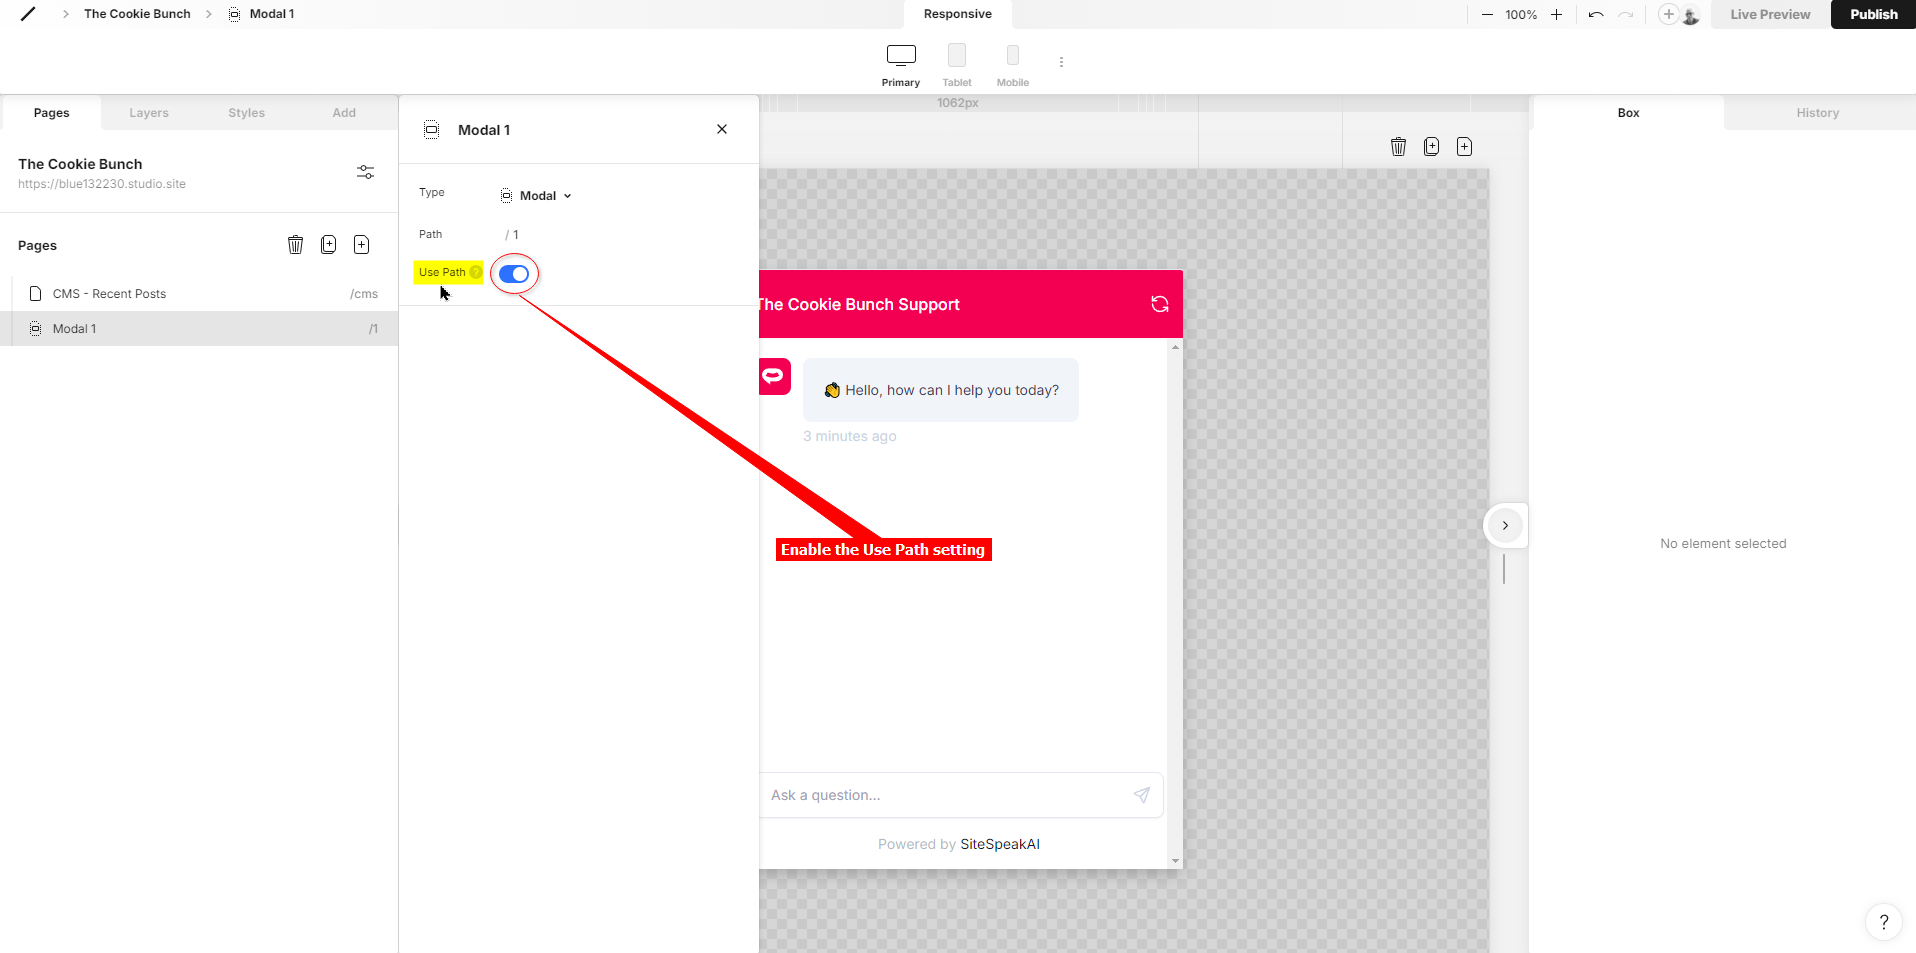Publish the site
Viewport: 1916px width, 953px height.
(1873, 14)
